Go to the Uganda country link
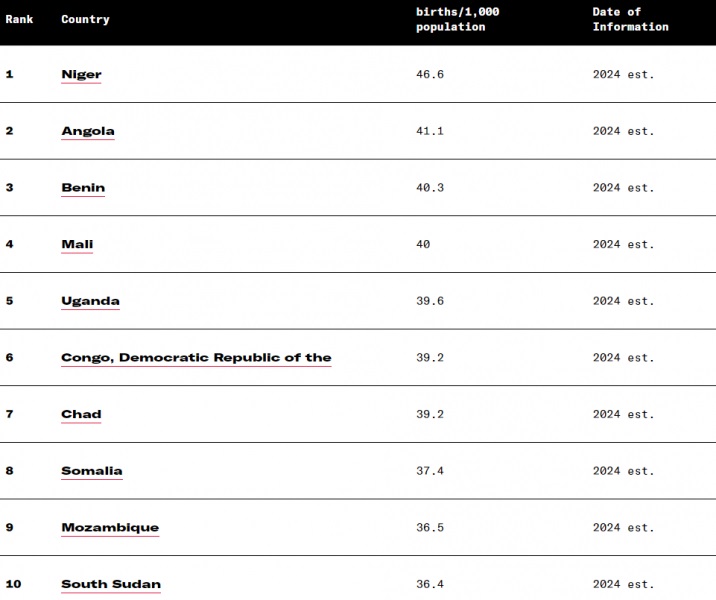The image size is (716, 600). point(90,301)
